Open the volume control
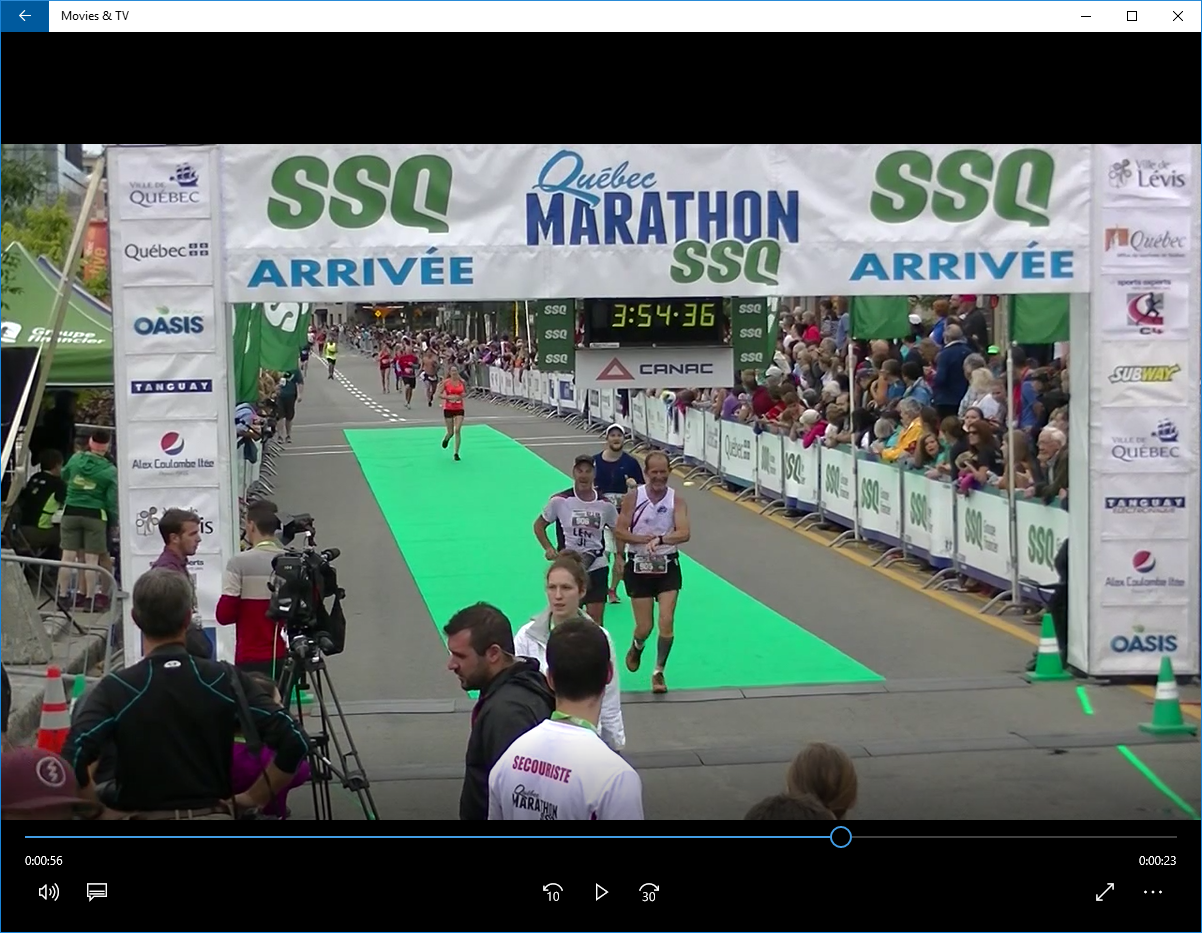This screenshot has width=1202, height=933. (48, 892)
